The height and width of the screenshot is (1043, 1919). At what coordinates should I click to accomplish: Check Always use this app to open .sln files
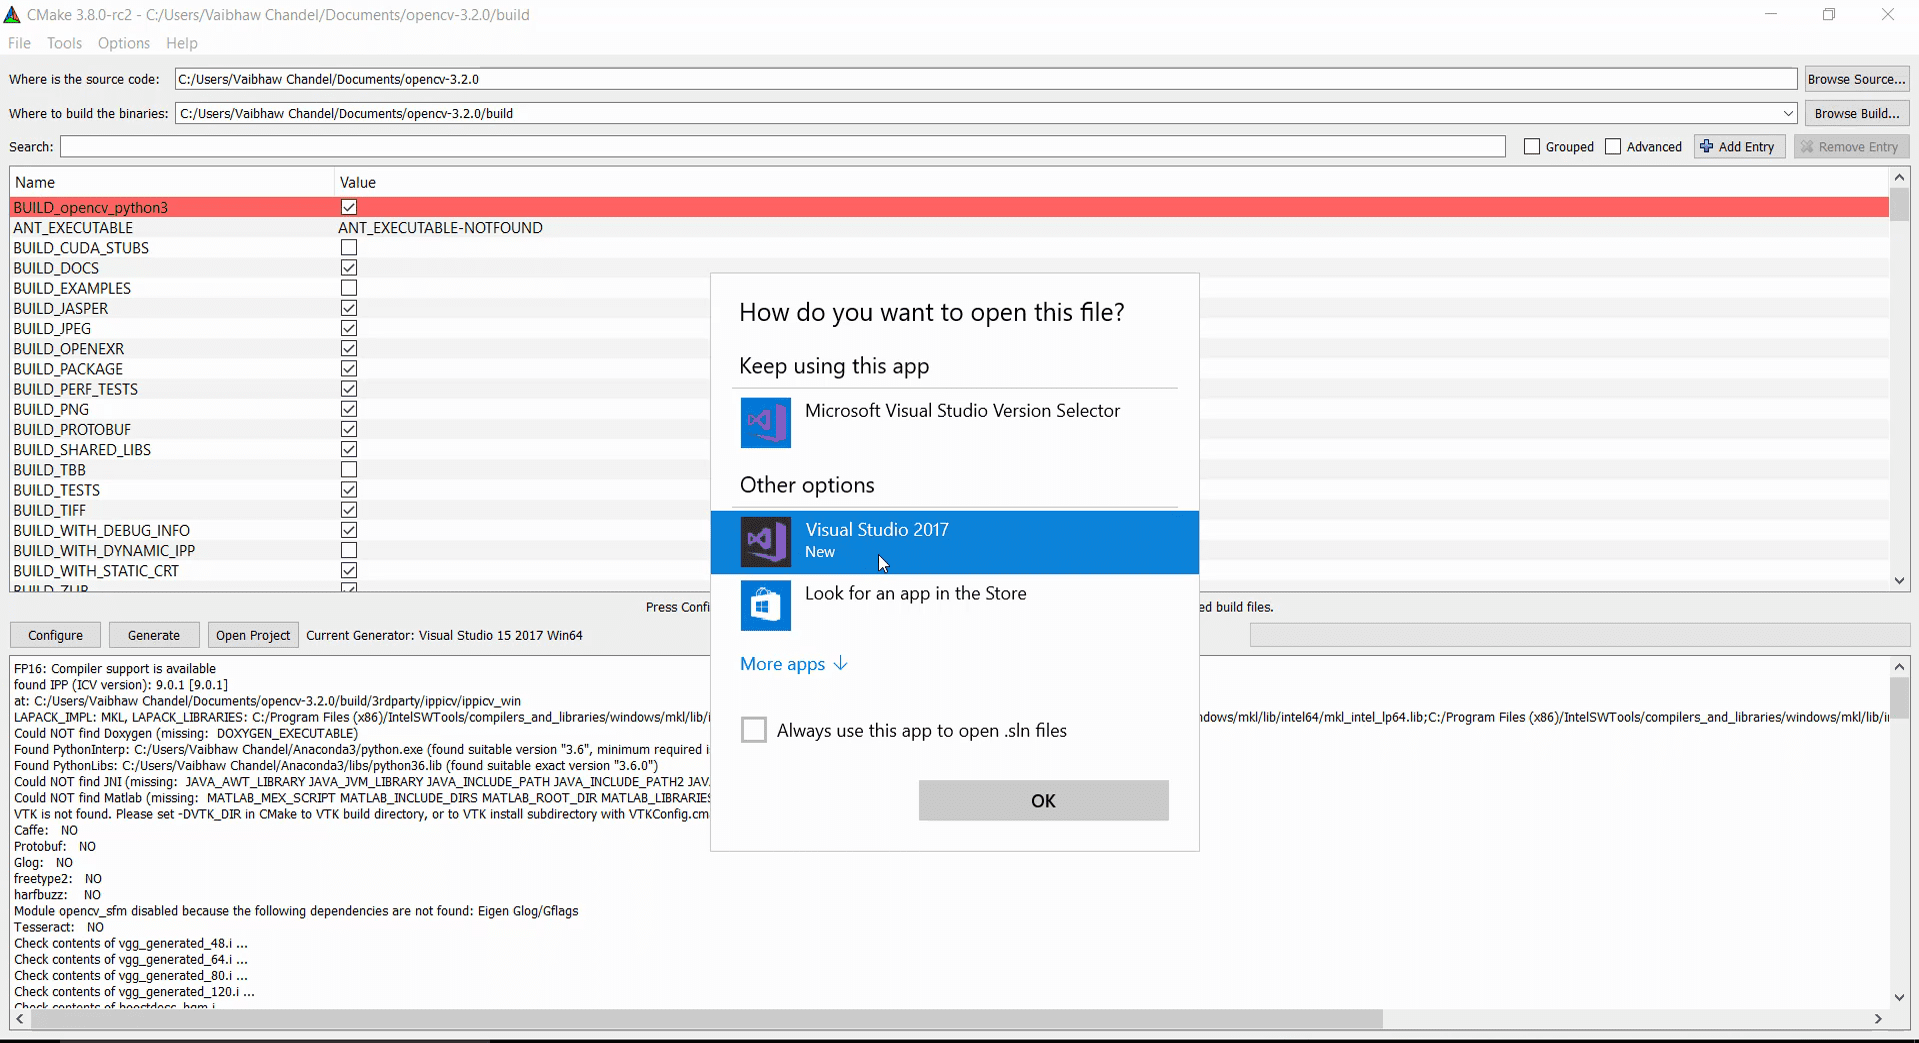point(753,729)
